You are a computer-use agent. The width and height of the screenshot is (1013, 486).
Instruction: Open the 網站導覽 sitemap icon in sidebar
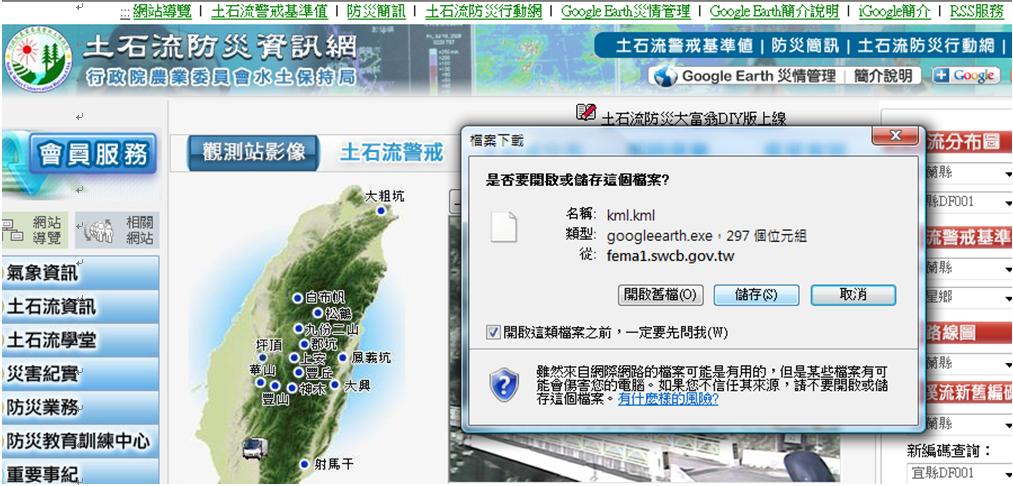36,230
